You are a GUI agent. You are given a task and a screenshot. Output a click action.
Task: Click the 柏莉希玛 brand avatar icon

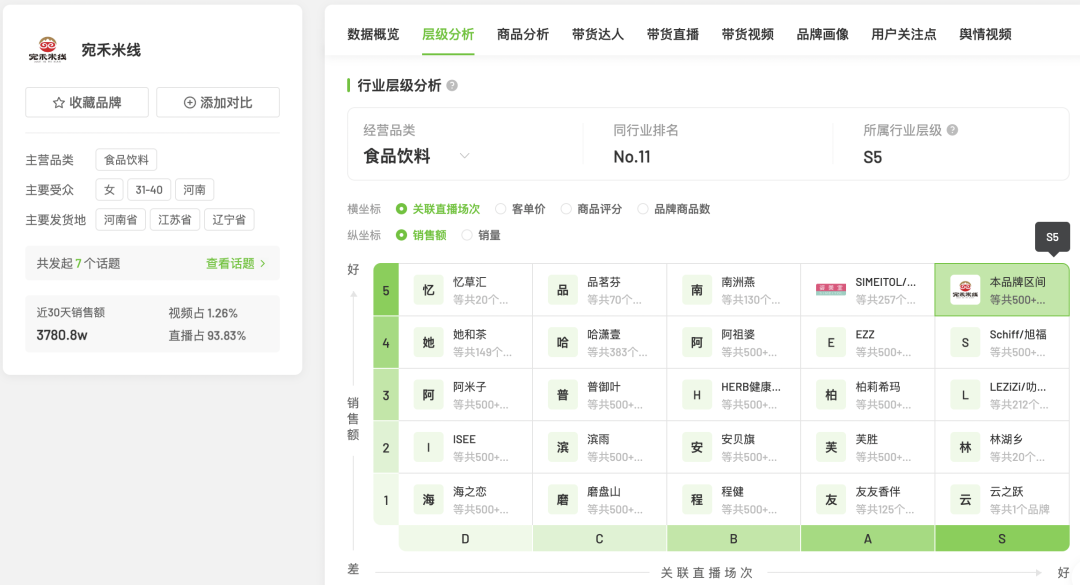pyautogui.click(x=831, y=395)
